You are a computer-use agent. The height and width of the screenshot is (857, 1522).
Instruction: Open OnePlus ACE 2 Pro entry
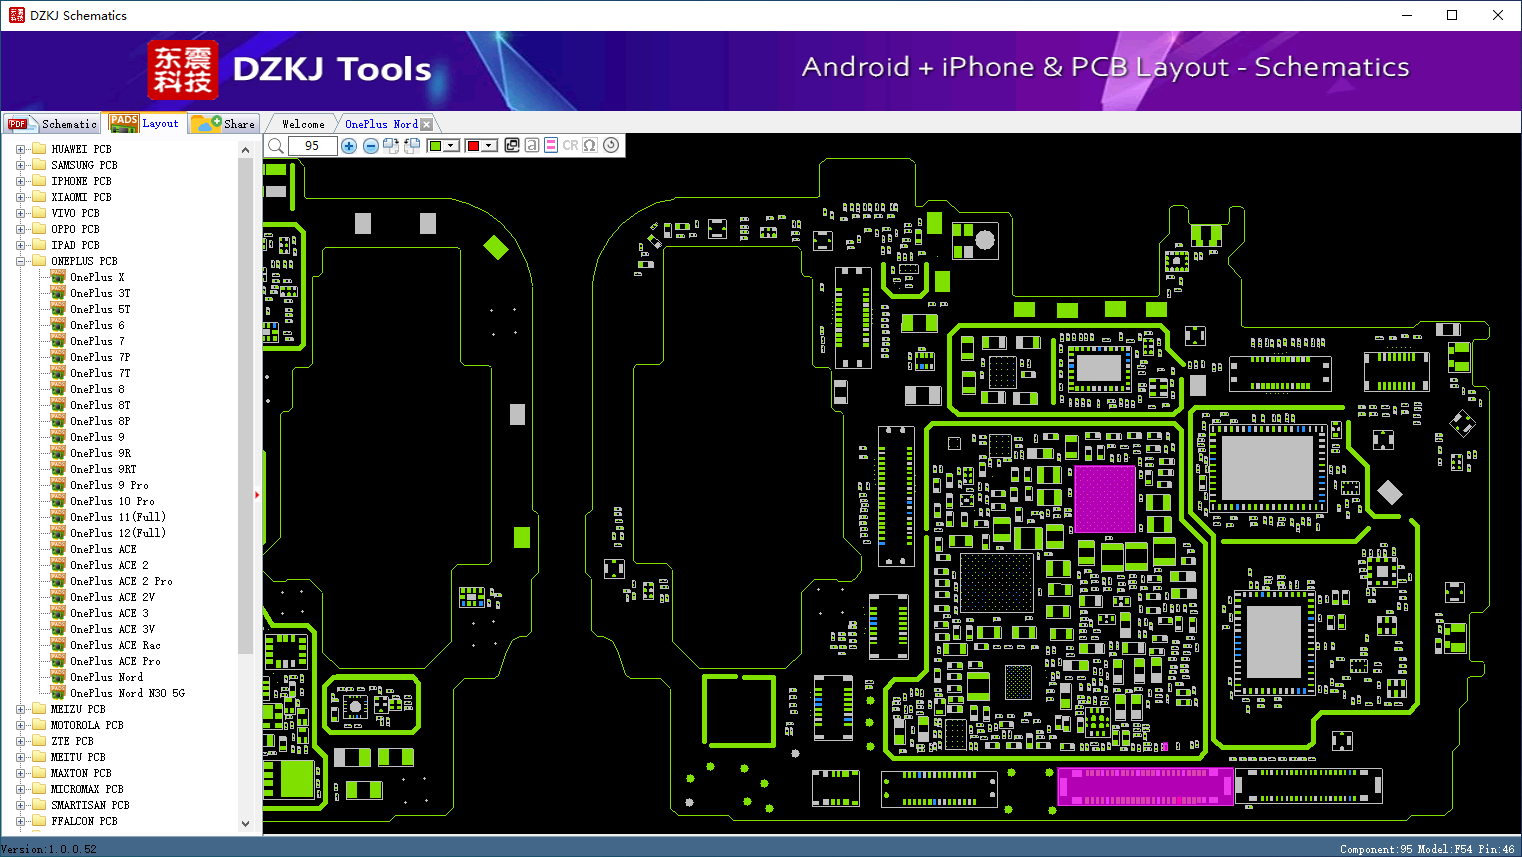click(121, 581)
